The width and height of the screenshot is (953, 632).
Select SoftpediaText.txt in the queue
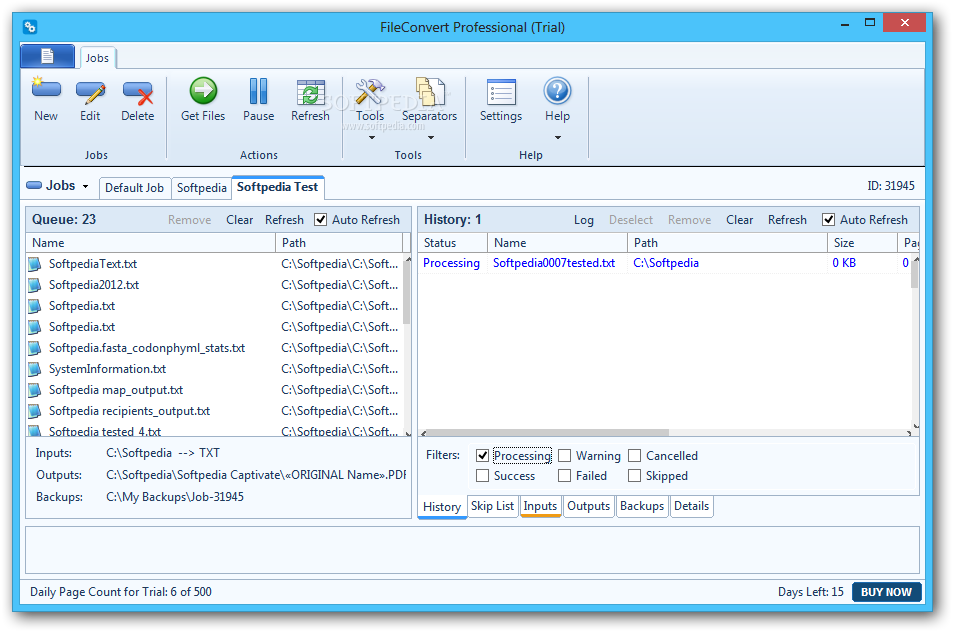93,264
